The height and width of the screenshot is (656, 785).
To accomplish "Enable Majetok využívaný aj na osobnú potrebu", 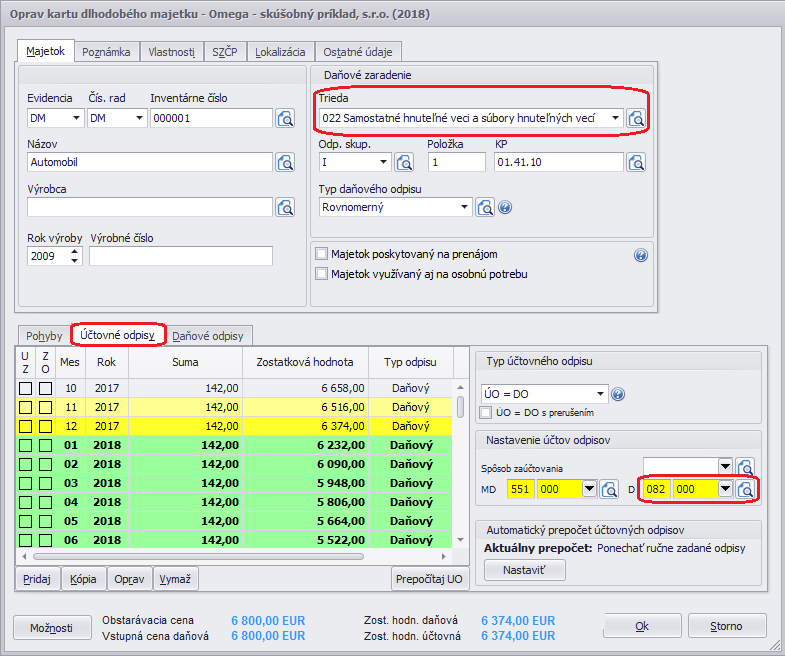I will click(x=321, y=274).
